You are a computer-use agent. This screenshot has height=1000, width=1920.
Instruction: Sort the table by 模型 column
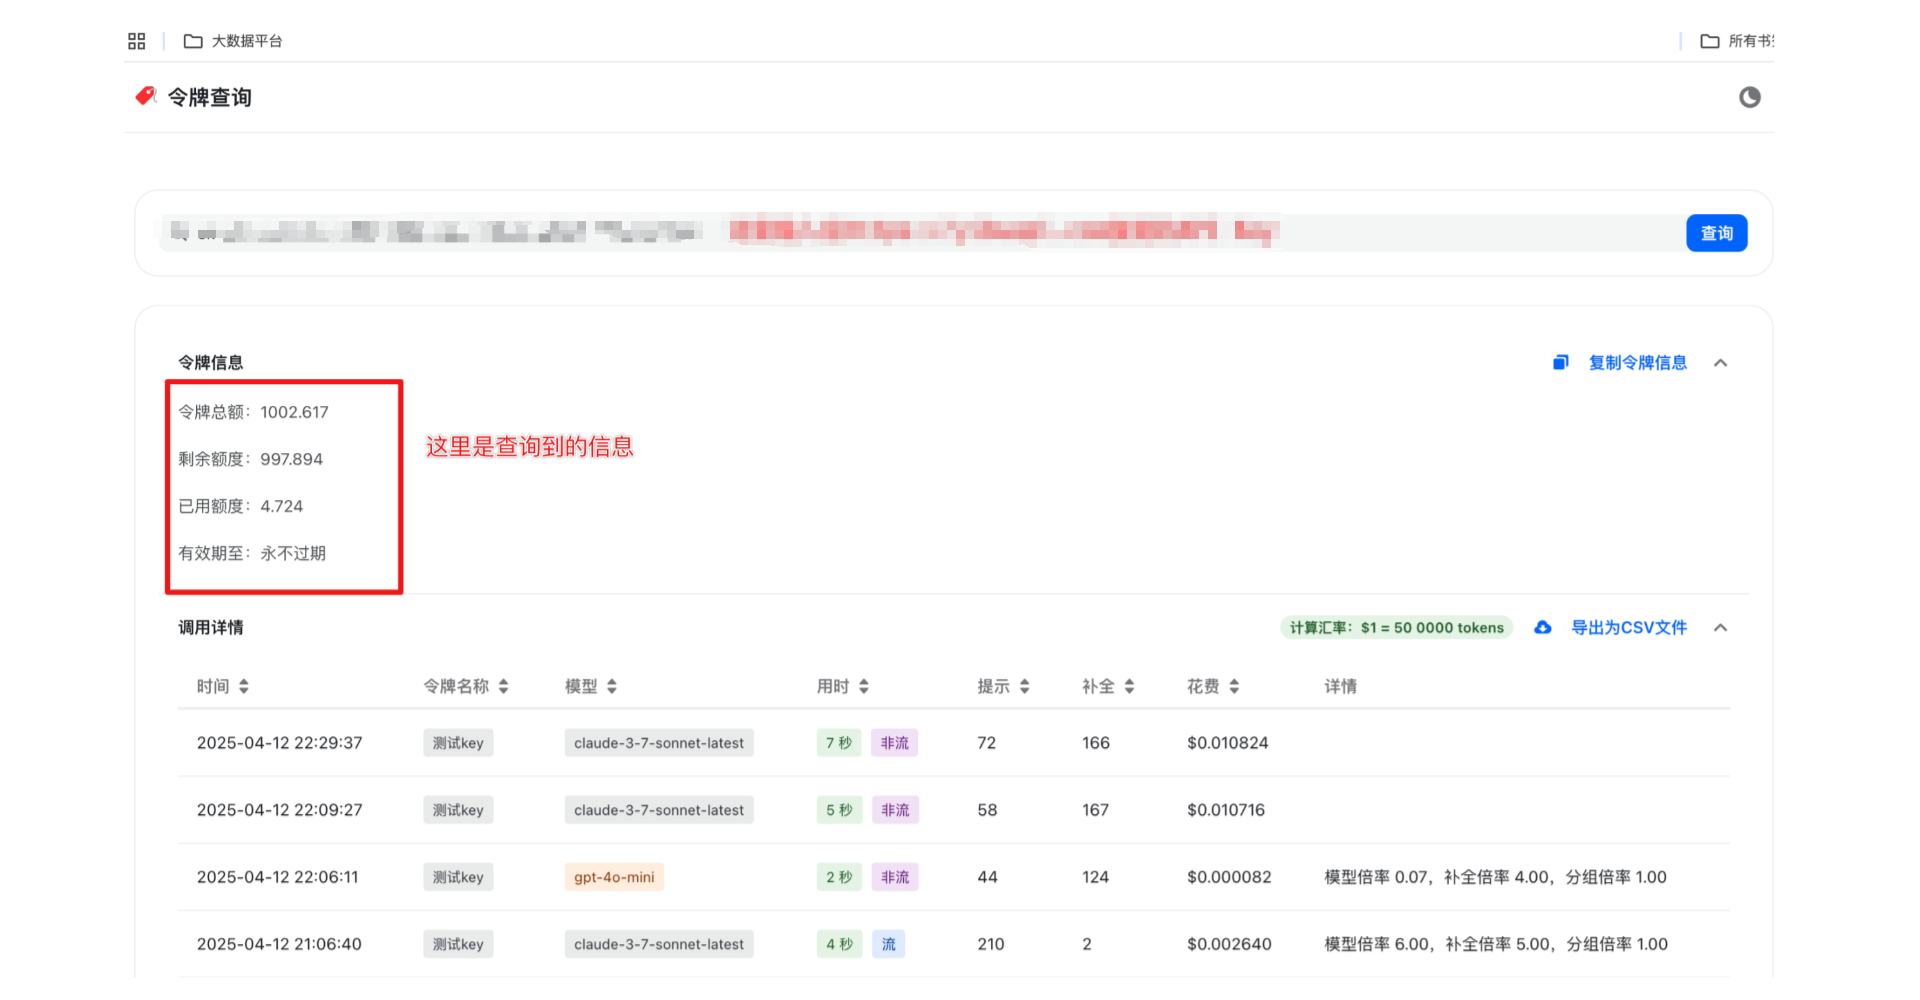tap(611, 686)
